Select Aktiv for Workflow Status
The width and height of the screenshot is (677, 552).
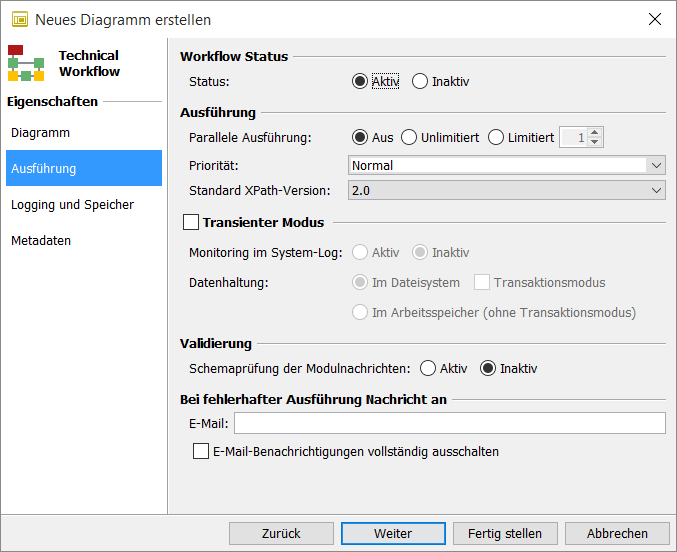(x=360, y=81)
